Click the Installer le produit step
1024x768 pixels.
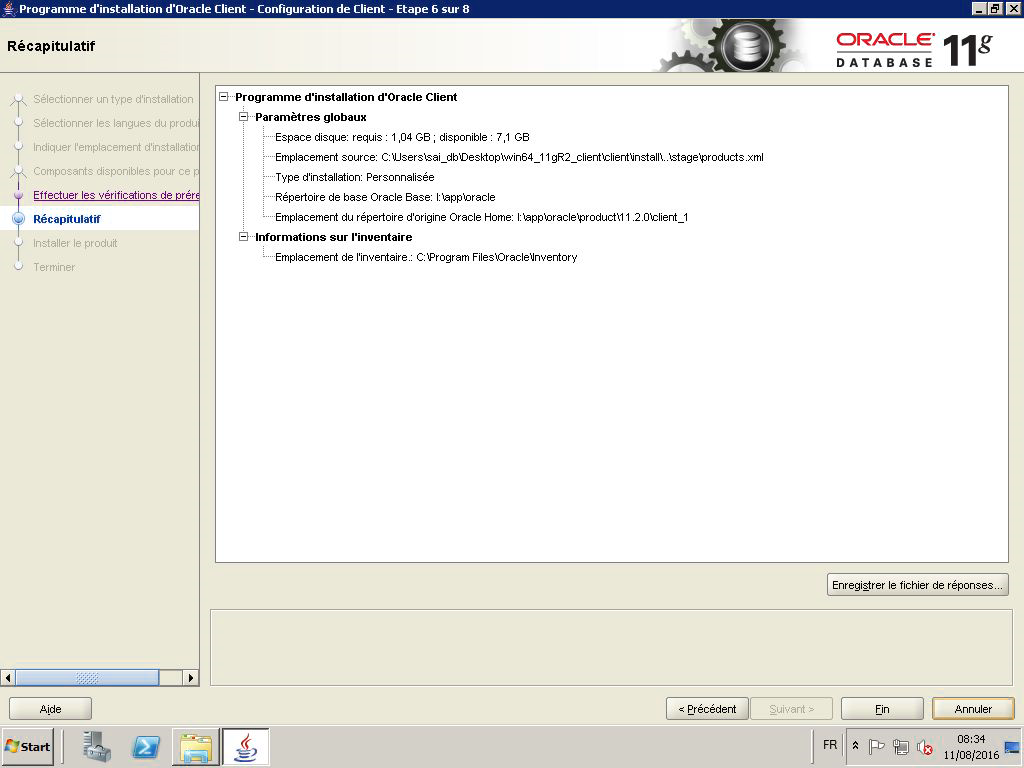coord(75,243)
